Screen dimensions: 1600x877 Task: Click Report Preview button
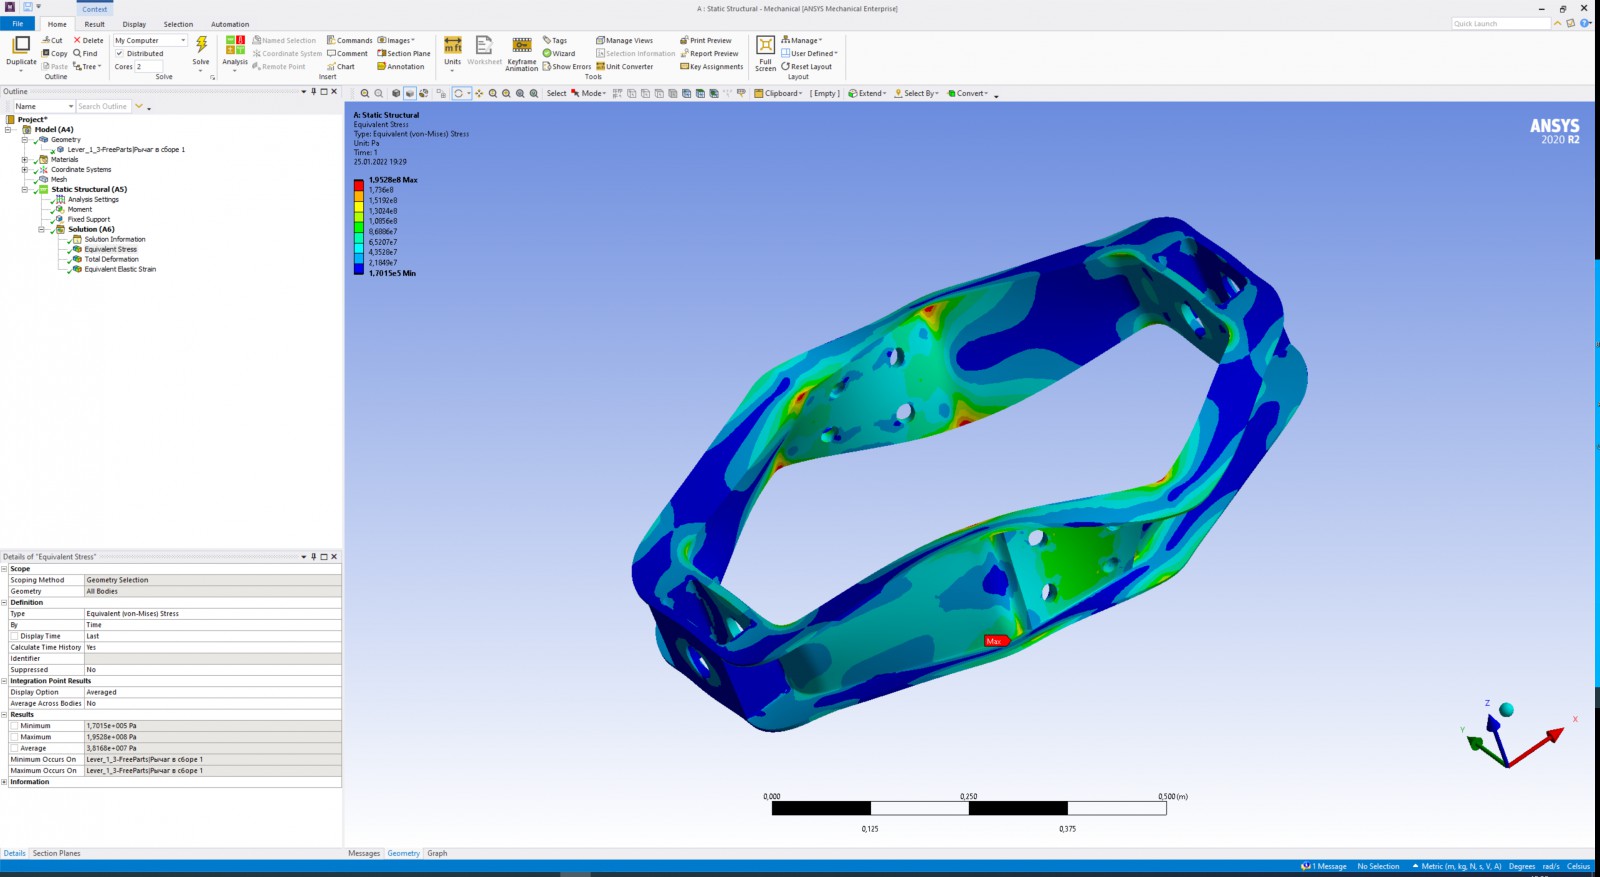[x=709, y=54]
